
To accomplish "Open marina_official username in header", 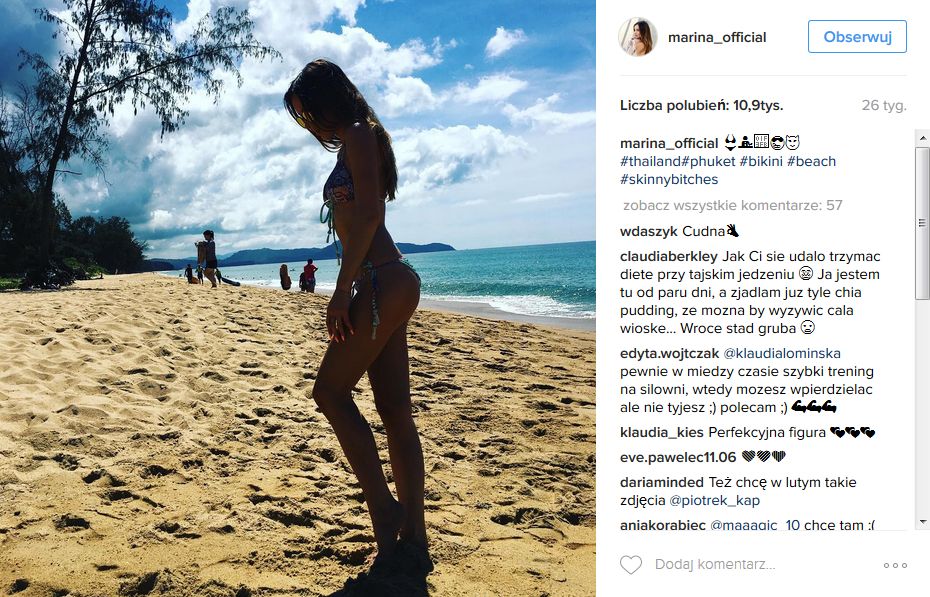I will click(x=717, y=37).
